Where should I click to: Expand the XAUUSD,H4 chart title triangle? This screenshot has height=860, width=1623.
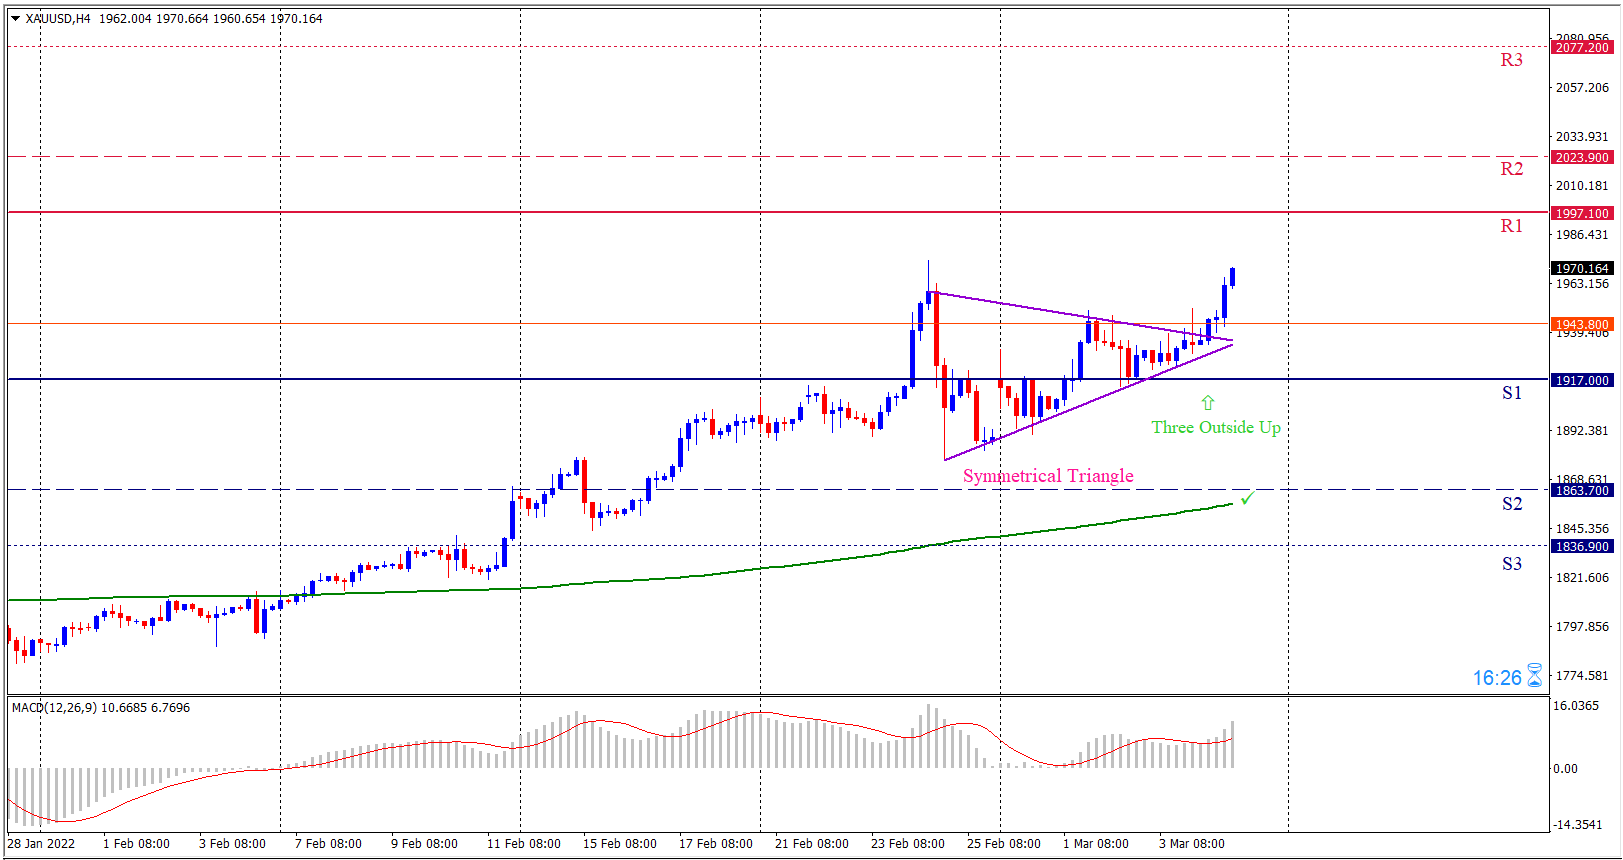(x=15, y=19)
